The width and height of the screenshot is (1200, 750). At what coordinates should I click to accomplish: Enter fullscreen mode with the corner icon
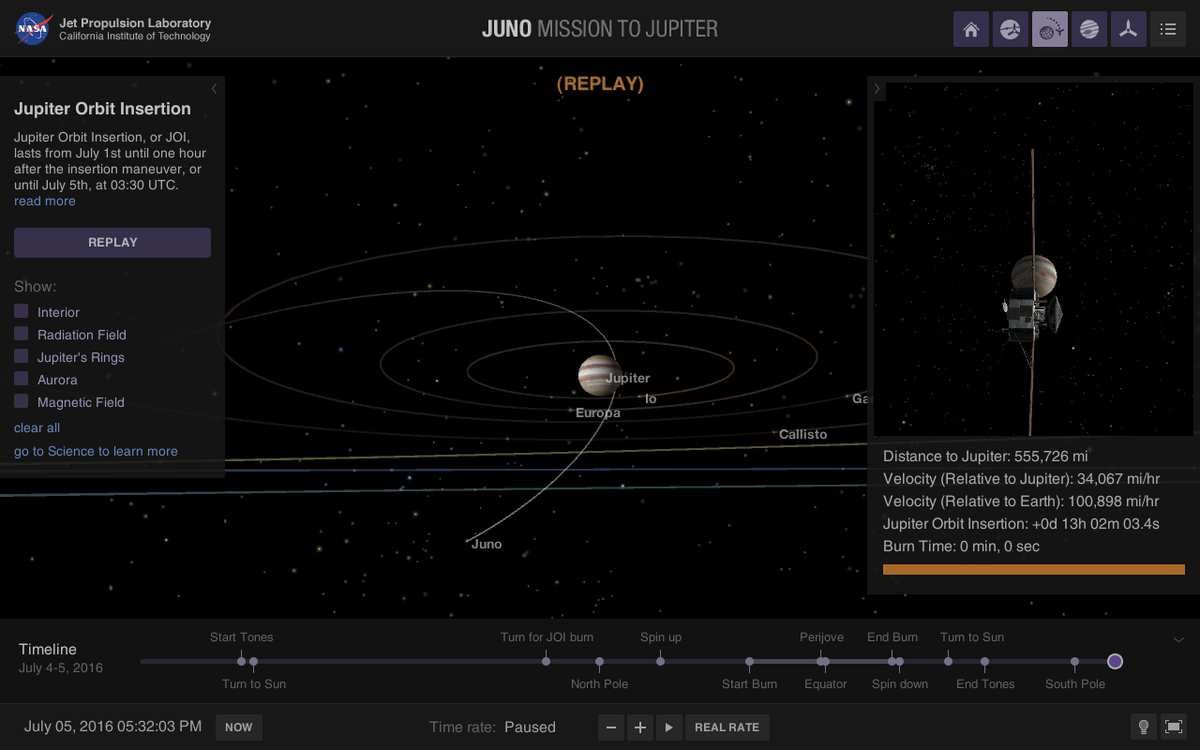(x=1174, y=727)
